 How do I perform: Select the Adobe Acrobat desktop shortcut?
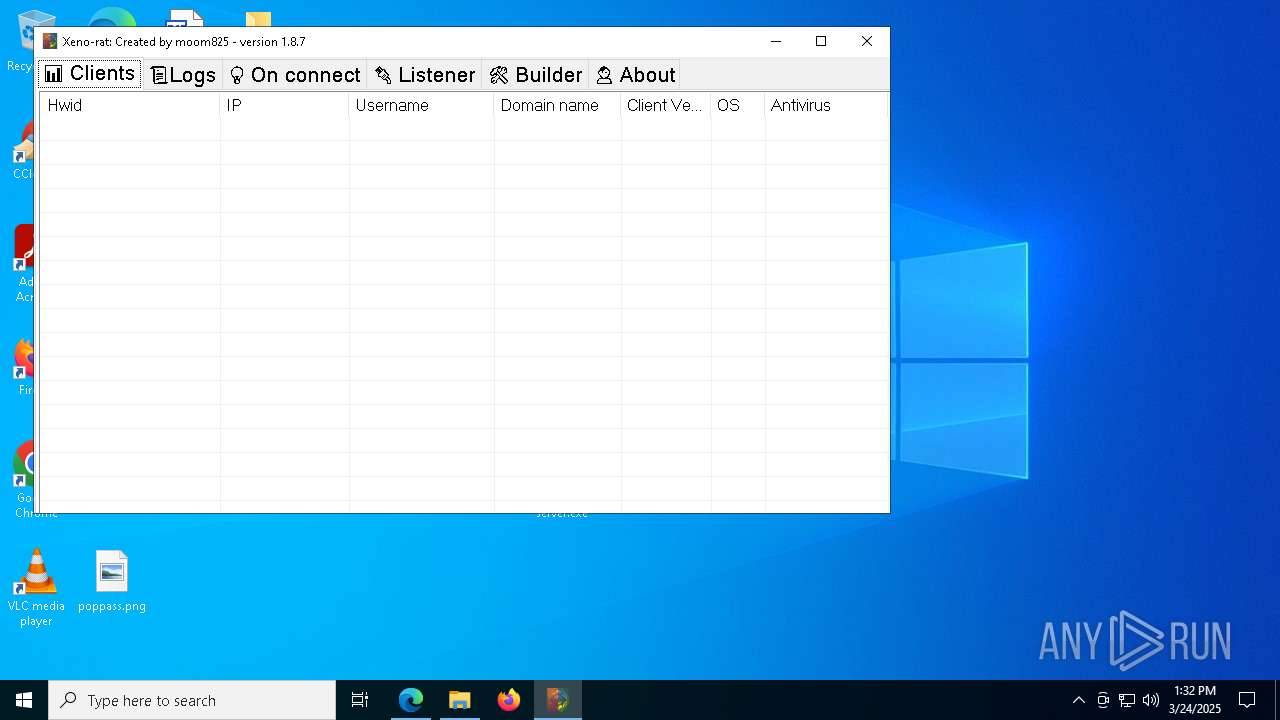click(x=24, y=264)
